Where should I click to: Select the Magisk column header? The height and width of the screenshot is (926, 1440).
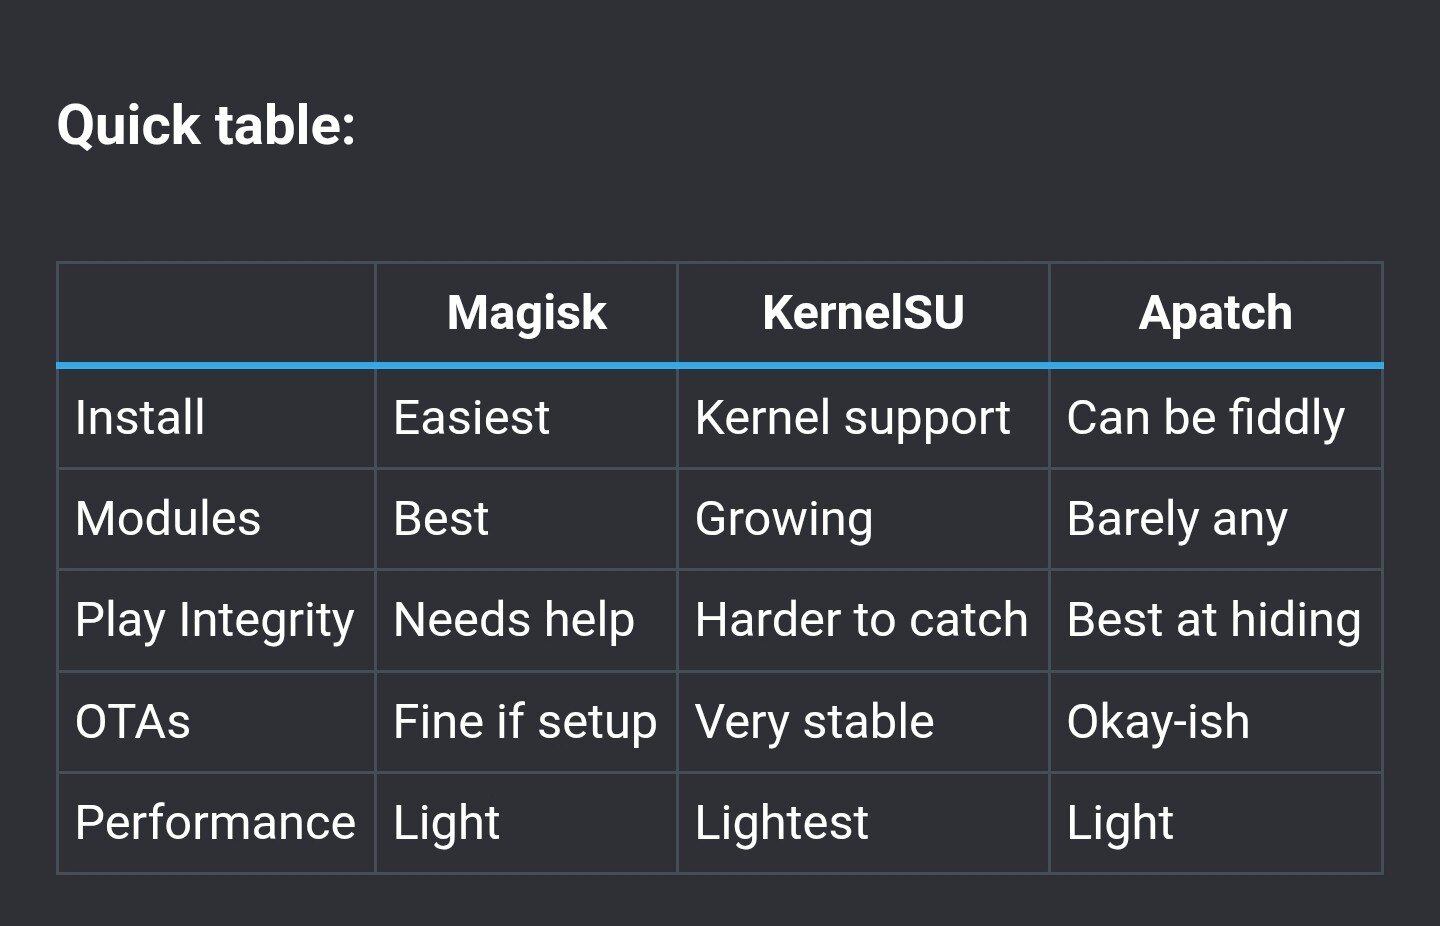(x=526, y=313)
